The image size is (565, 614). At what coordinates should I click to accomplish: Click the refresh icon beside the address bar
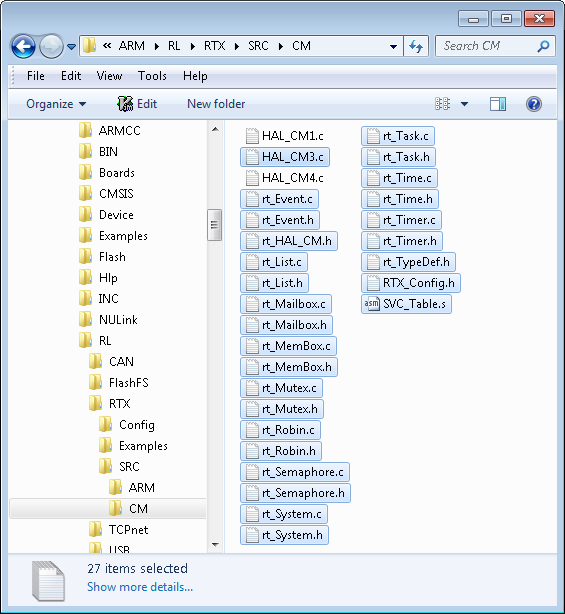(416, 46)
